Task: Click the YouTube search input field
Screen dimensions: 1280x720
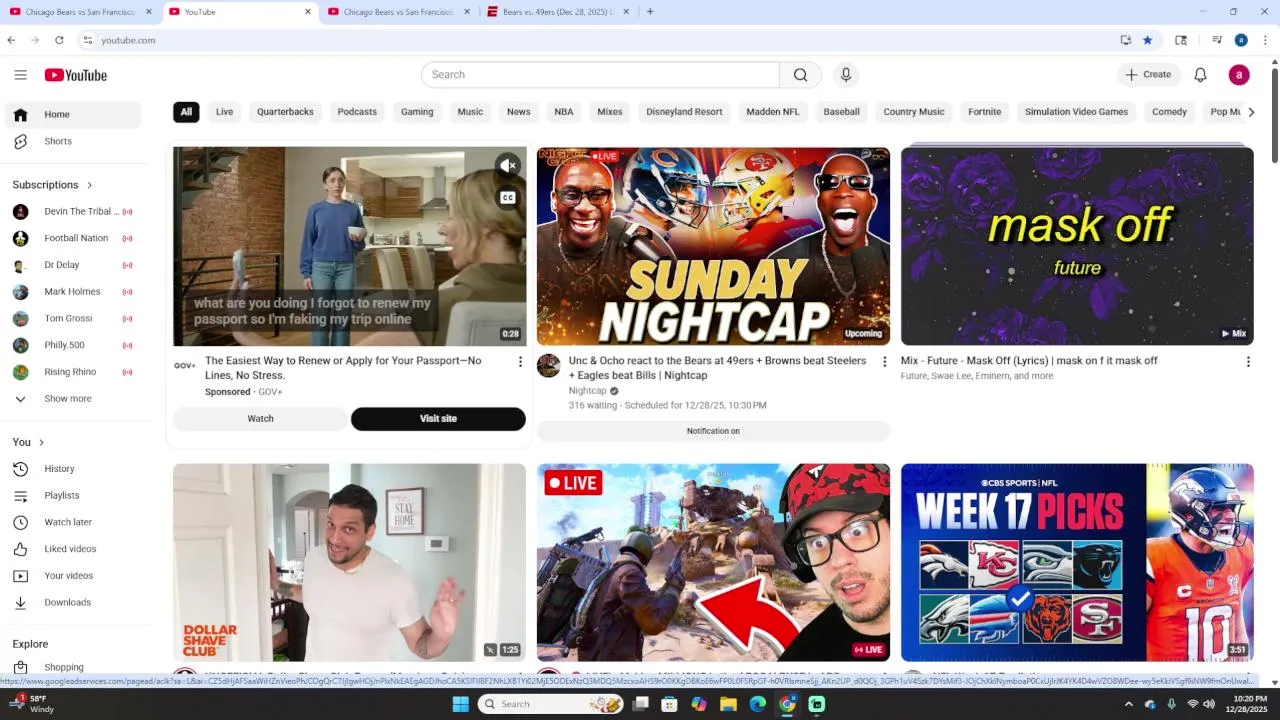Action: [x=600, y=75]
